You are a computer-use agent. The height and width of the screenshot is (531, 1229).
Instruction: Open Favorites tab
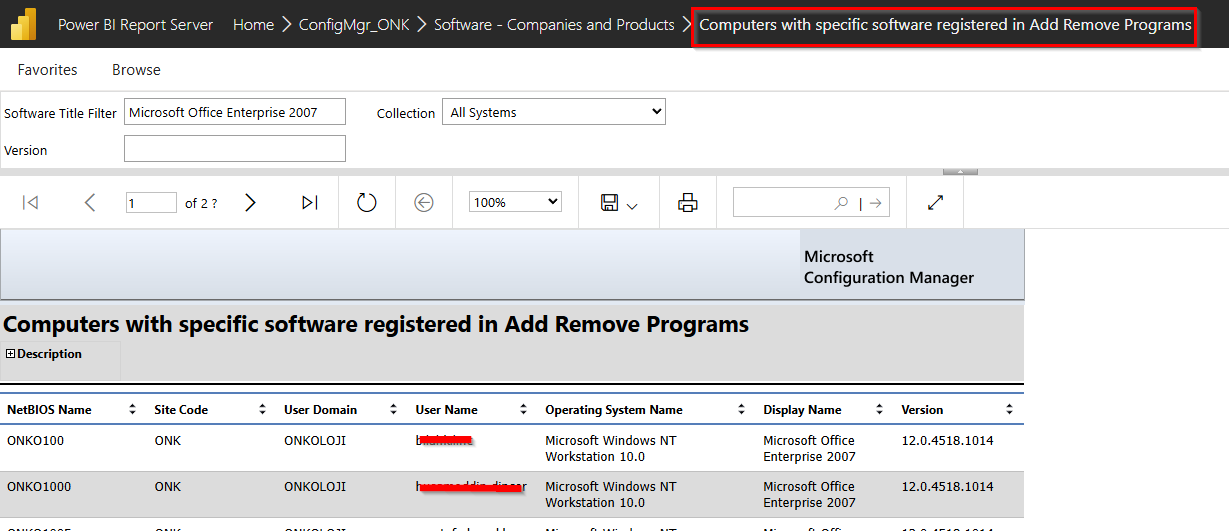click(48, 70)
